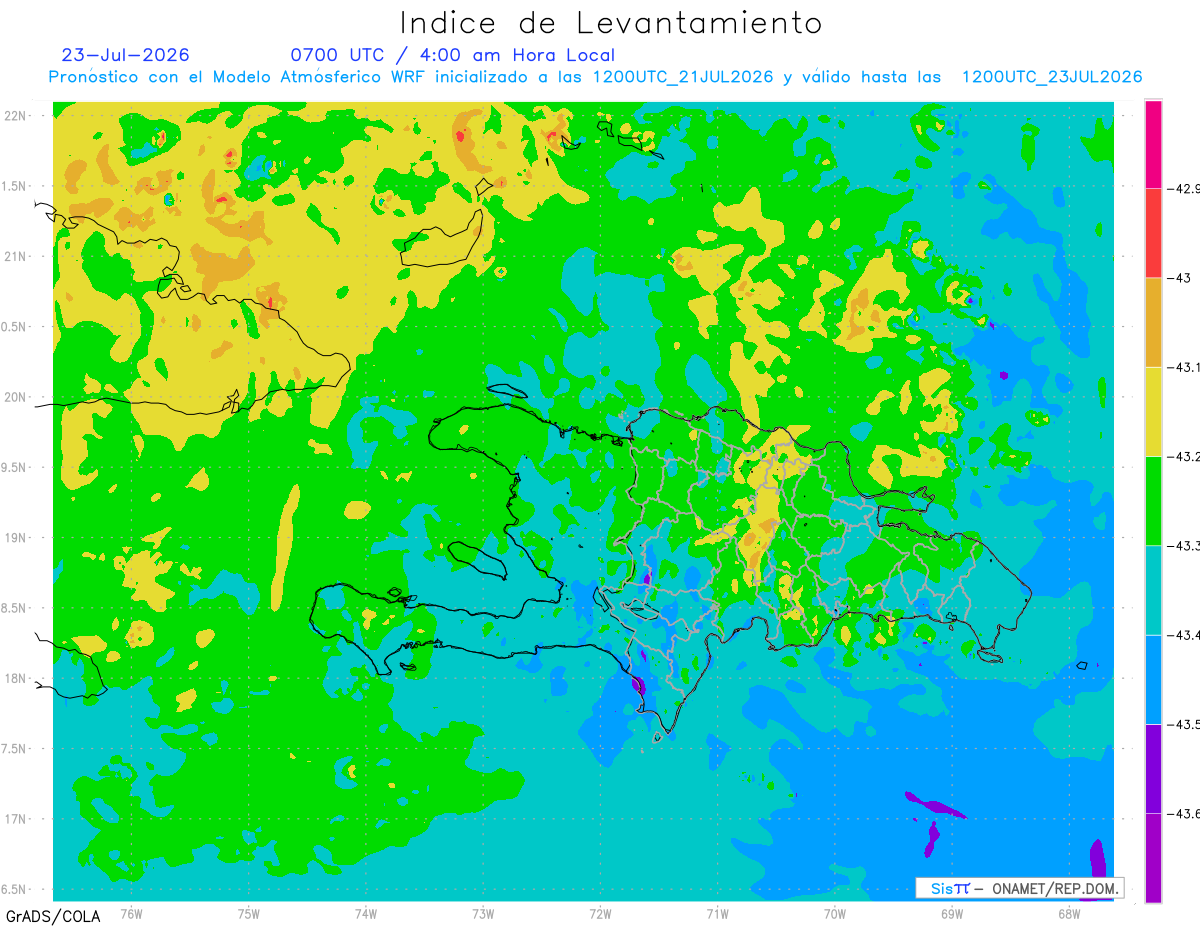Screen dimensions: 1200x927
Task: Click the legend value "-43.5"
Action: (1185, 724)
